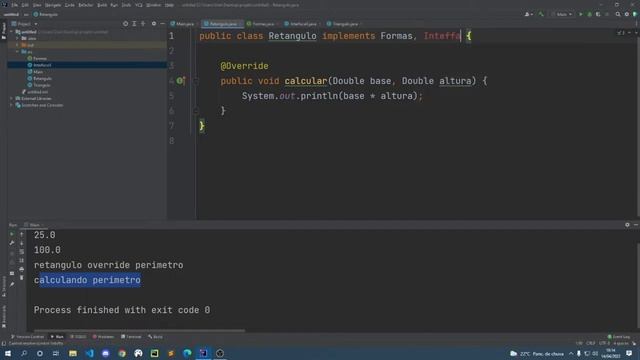Click the override gutter icon on line 4
The image size is (640, 360).
coord(180,81)
